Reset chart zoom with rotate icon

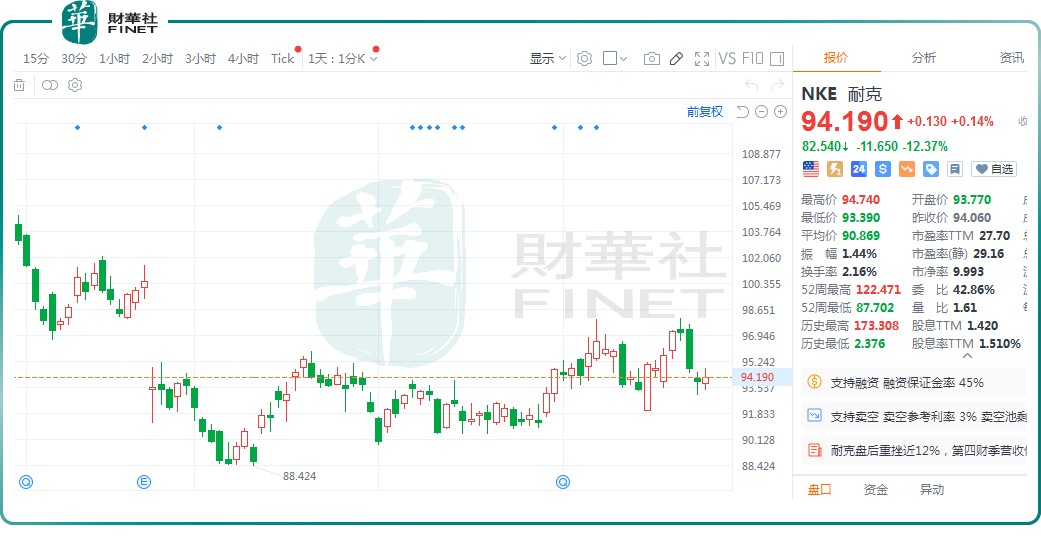pyautogui.click(x=743, y=112)
